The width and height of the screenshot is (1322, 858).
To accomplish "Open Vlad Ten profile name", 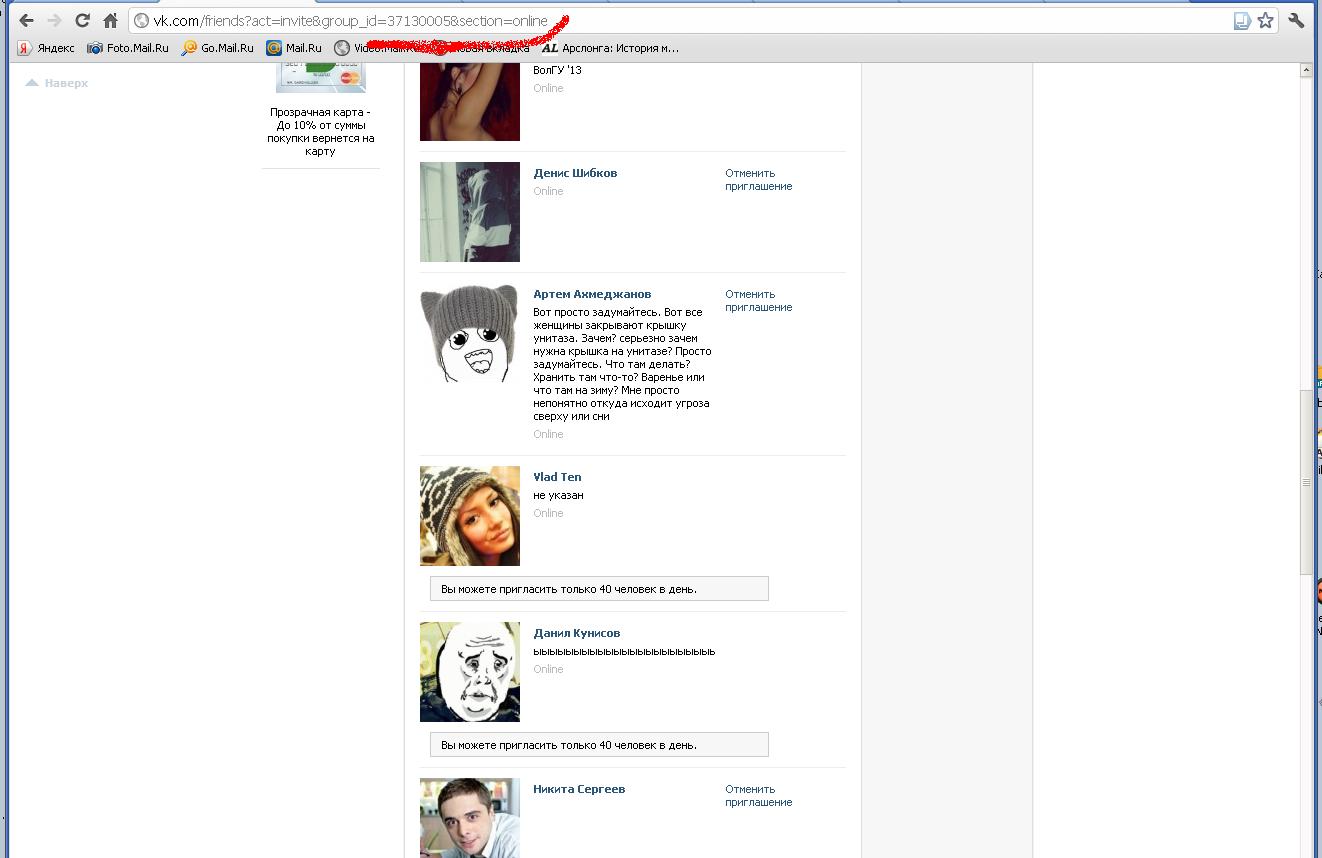I will 557,477.
